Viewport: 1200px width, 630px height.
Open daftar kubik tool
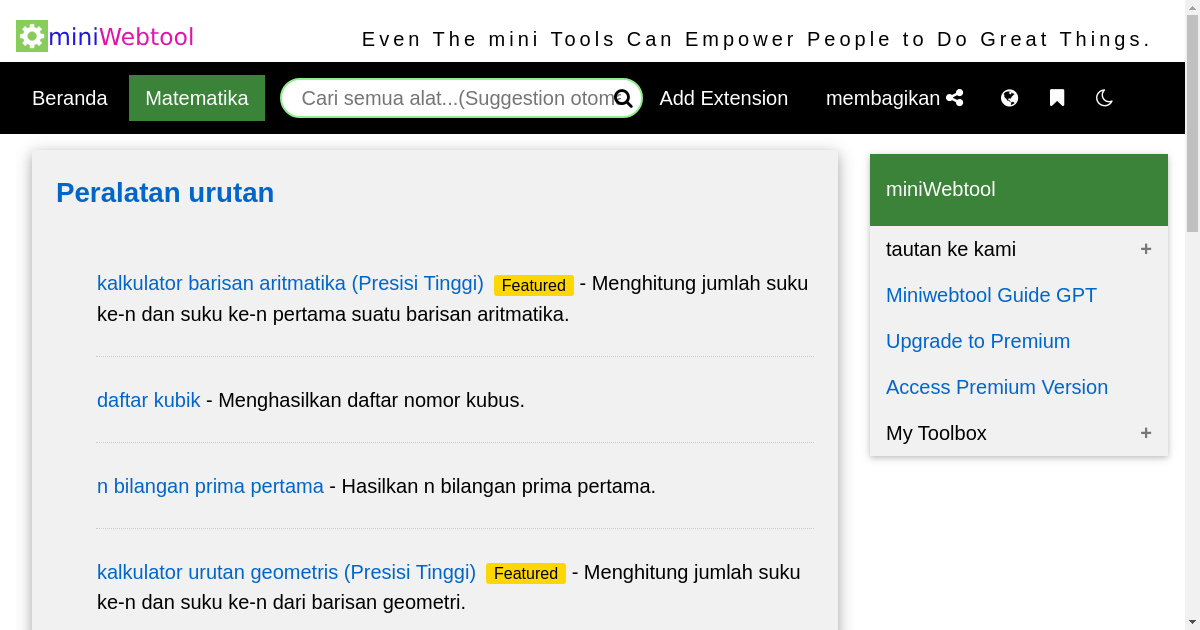coord(148,400)
